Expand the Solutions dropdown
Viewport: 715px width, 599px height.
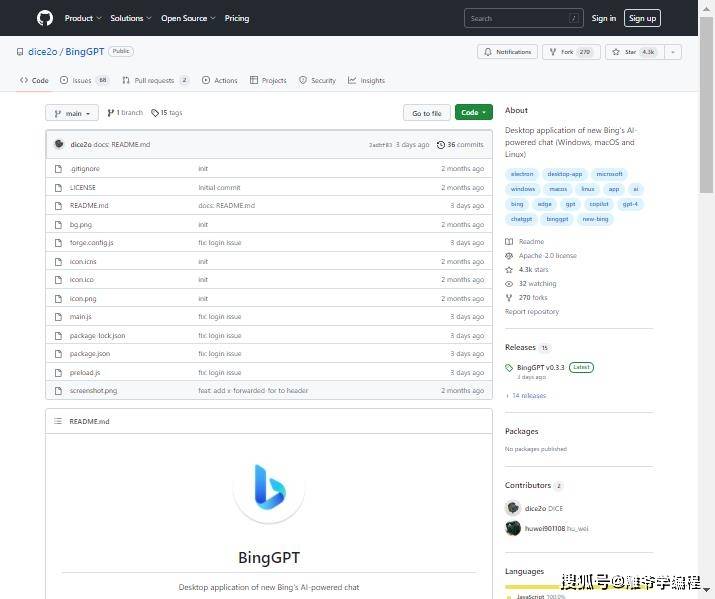tap(130, 18)
